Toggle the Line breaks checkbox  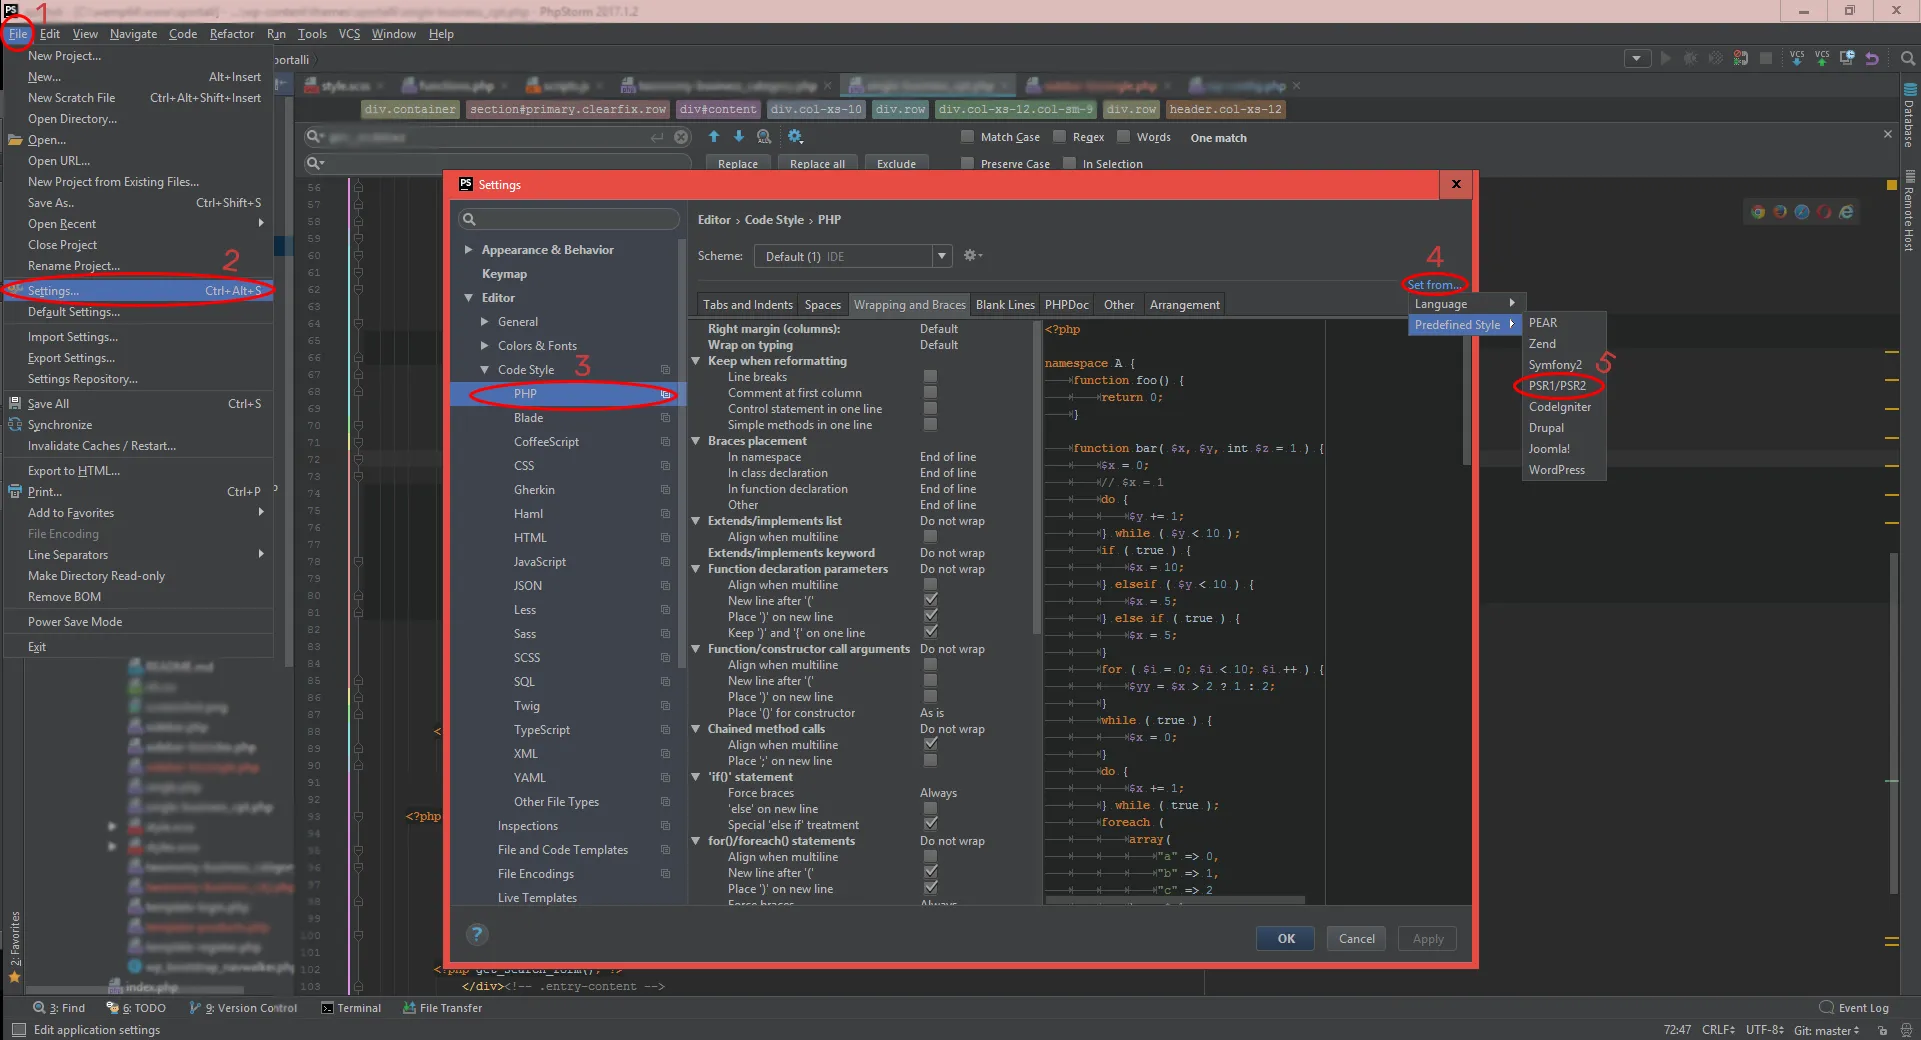[x=931, y=377]
